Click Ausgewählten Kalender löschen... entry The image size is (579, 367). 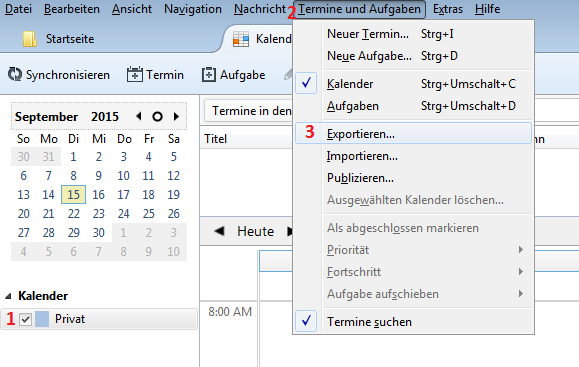(x=415, y=200)
